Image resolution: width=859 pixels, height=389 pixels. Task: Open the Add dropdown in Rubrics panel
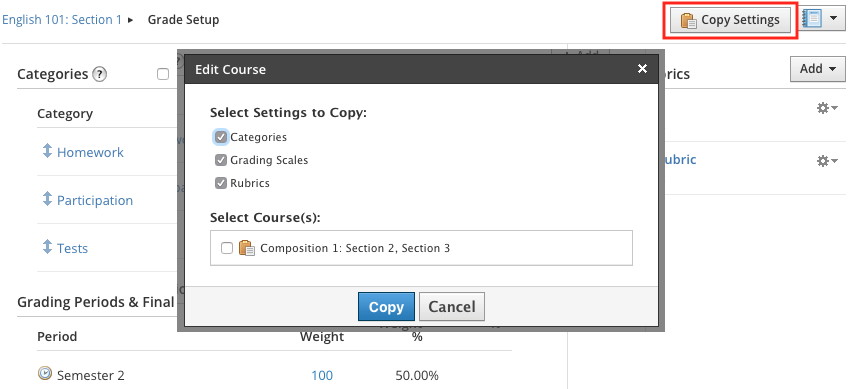coord(817,68)
